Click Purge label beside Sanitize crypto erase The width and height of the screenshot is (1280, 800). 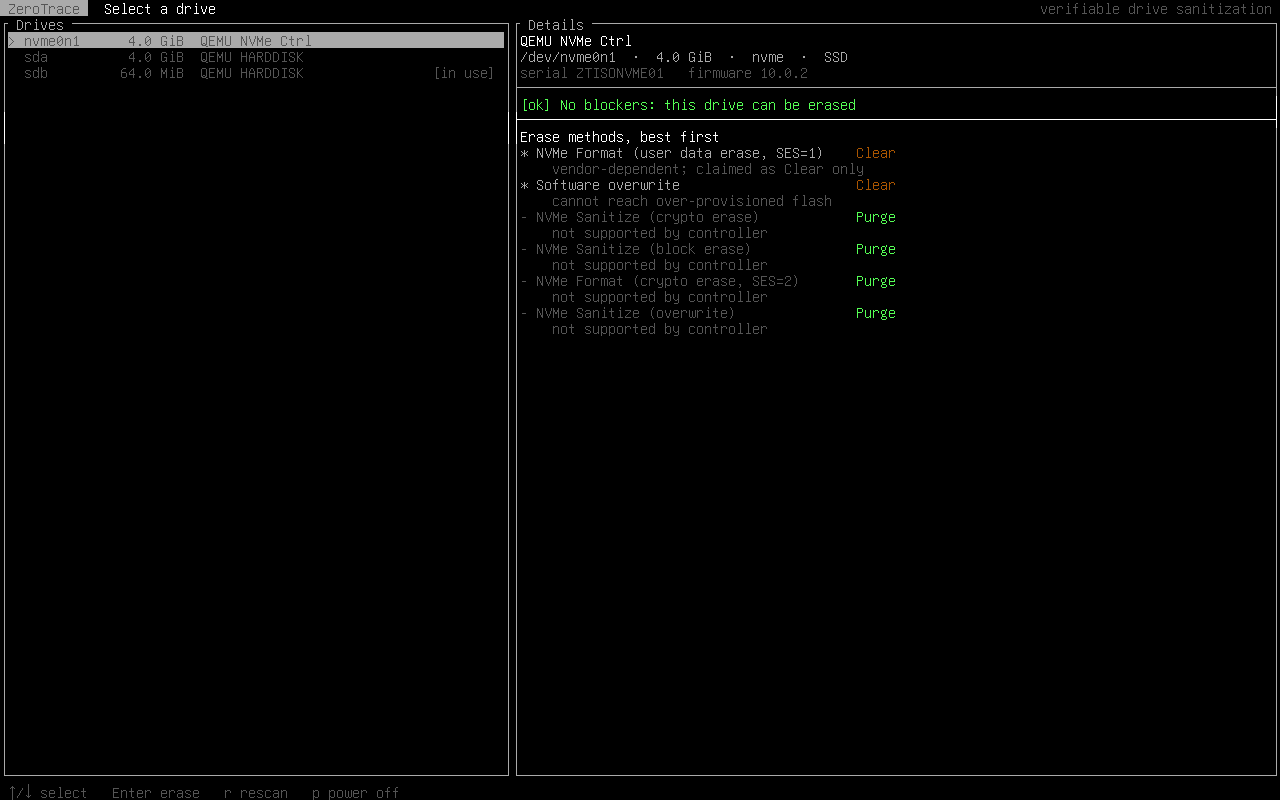point(876,217)
